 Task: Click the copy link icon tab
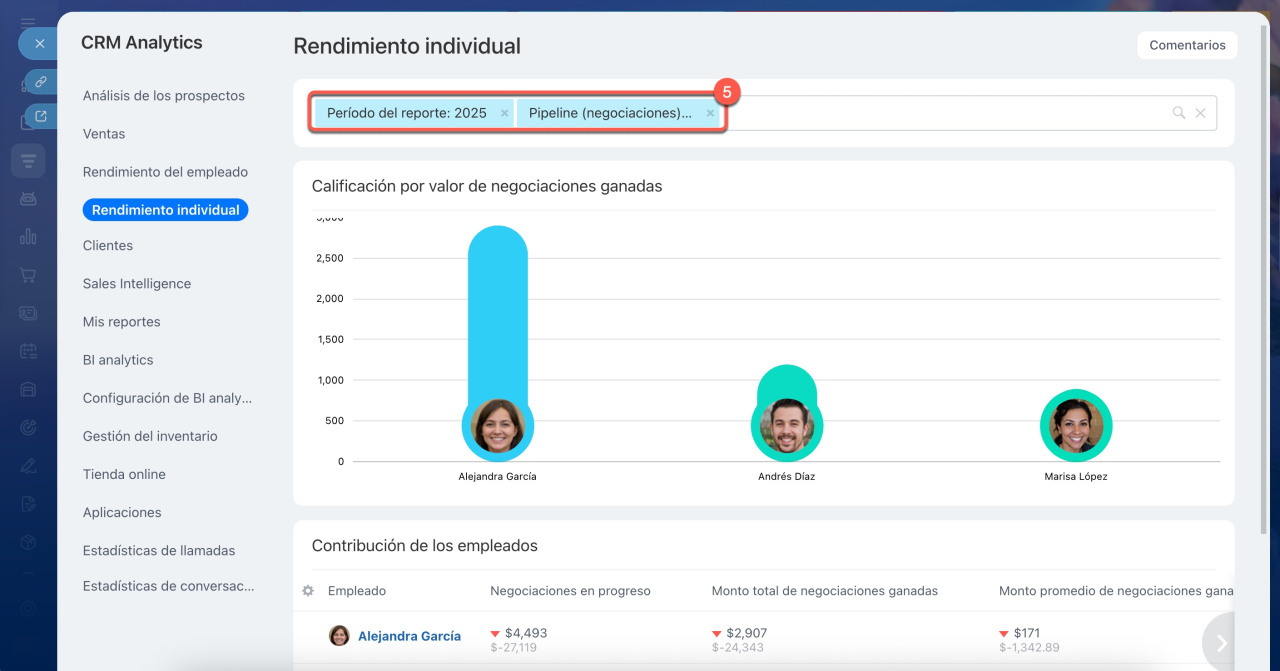pos(40,81)
